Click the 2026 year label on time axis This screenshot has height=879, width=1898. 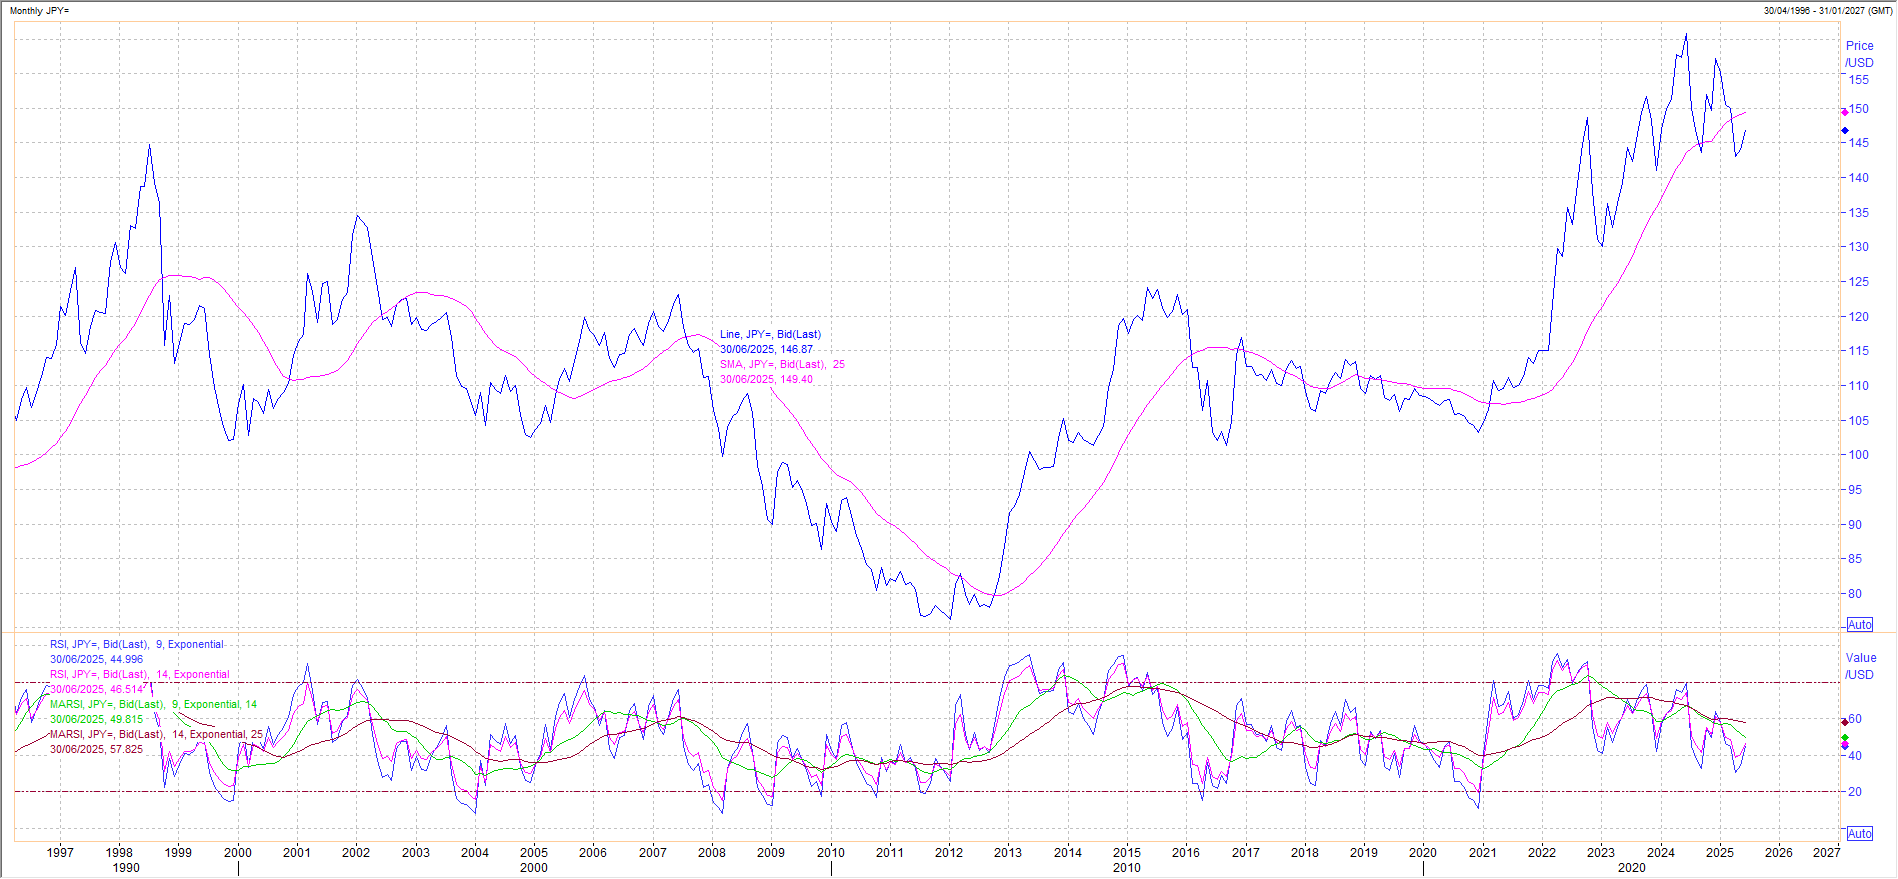tap(1779, 853)
